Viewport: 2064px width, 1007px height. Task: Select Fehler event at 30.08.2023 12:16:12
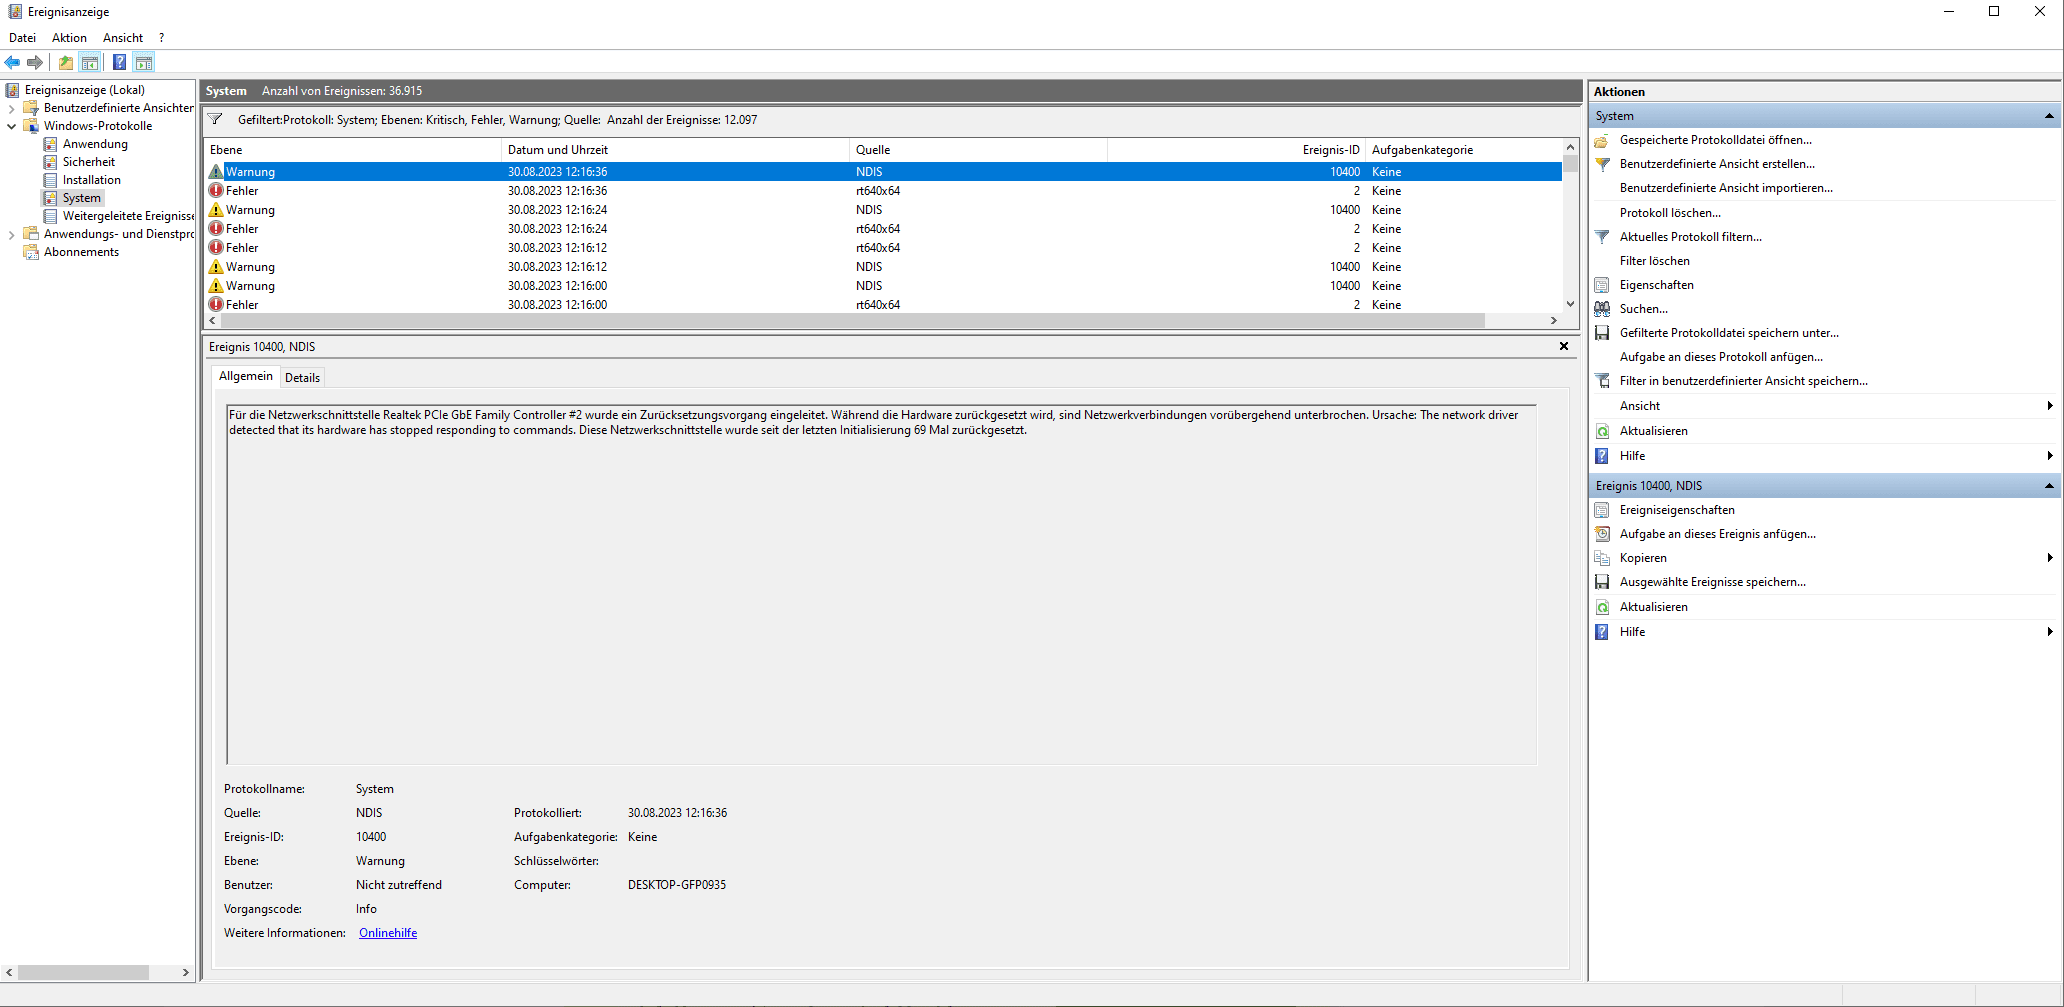[x=883, y=248]
